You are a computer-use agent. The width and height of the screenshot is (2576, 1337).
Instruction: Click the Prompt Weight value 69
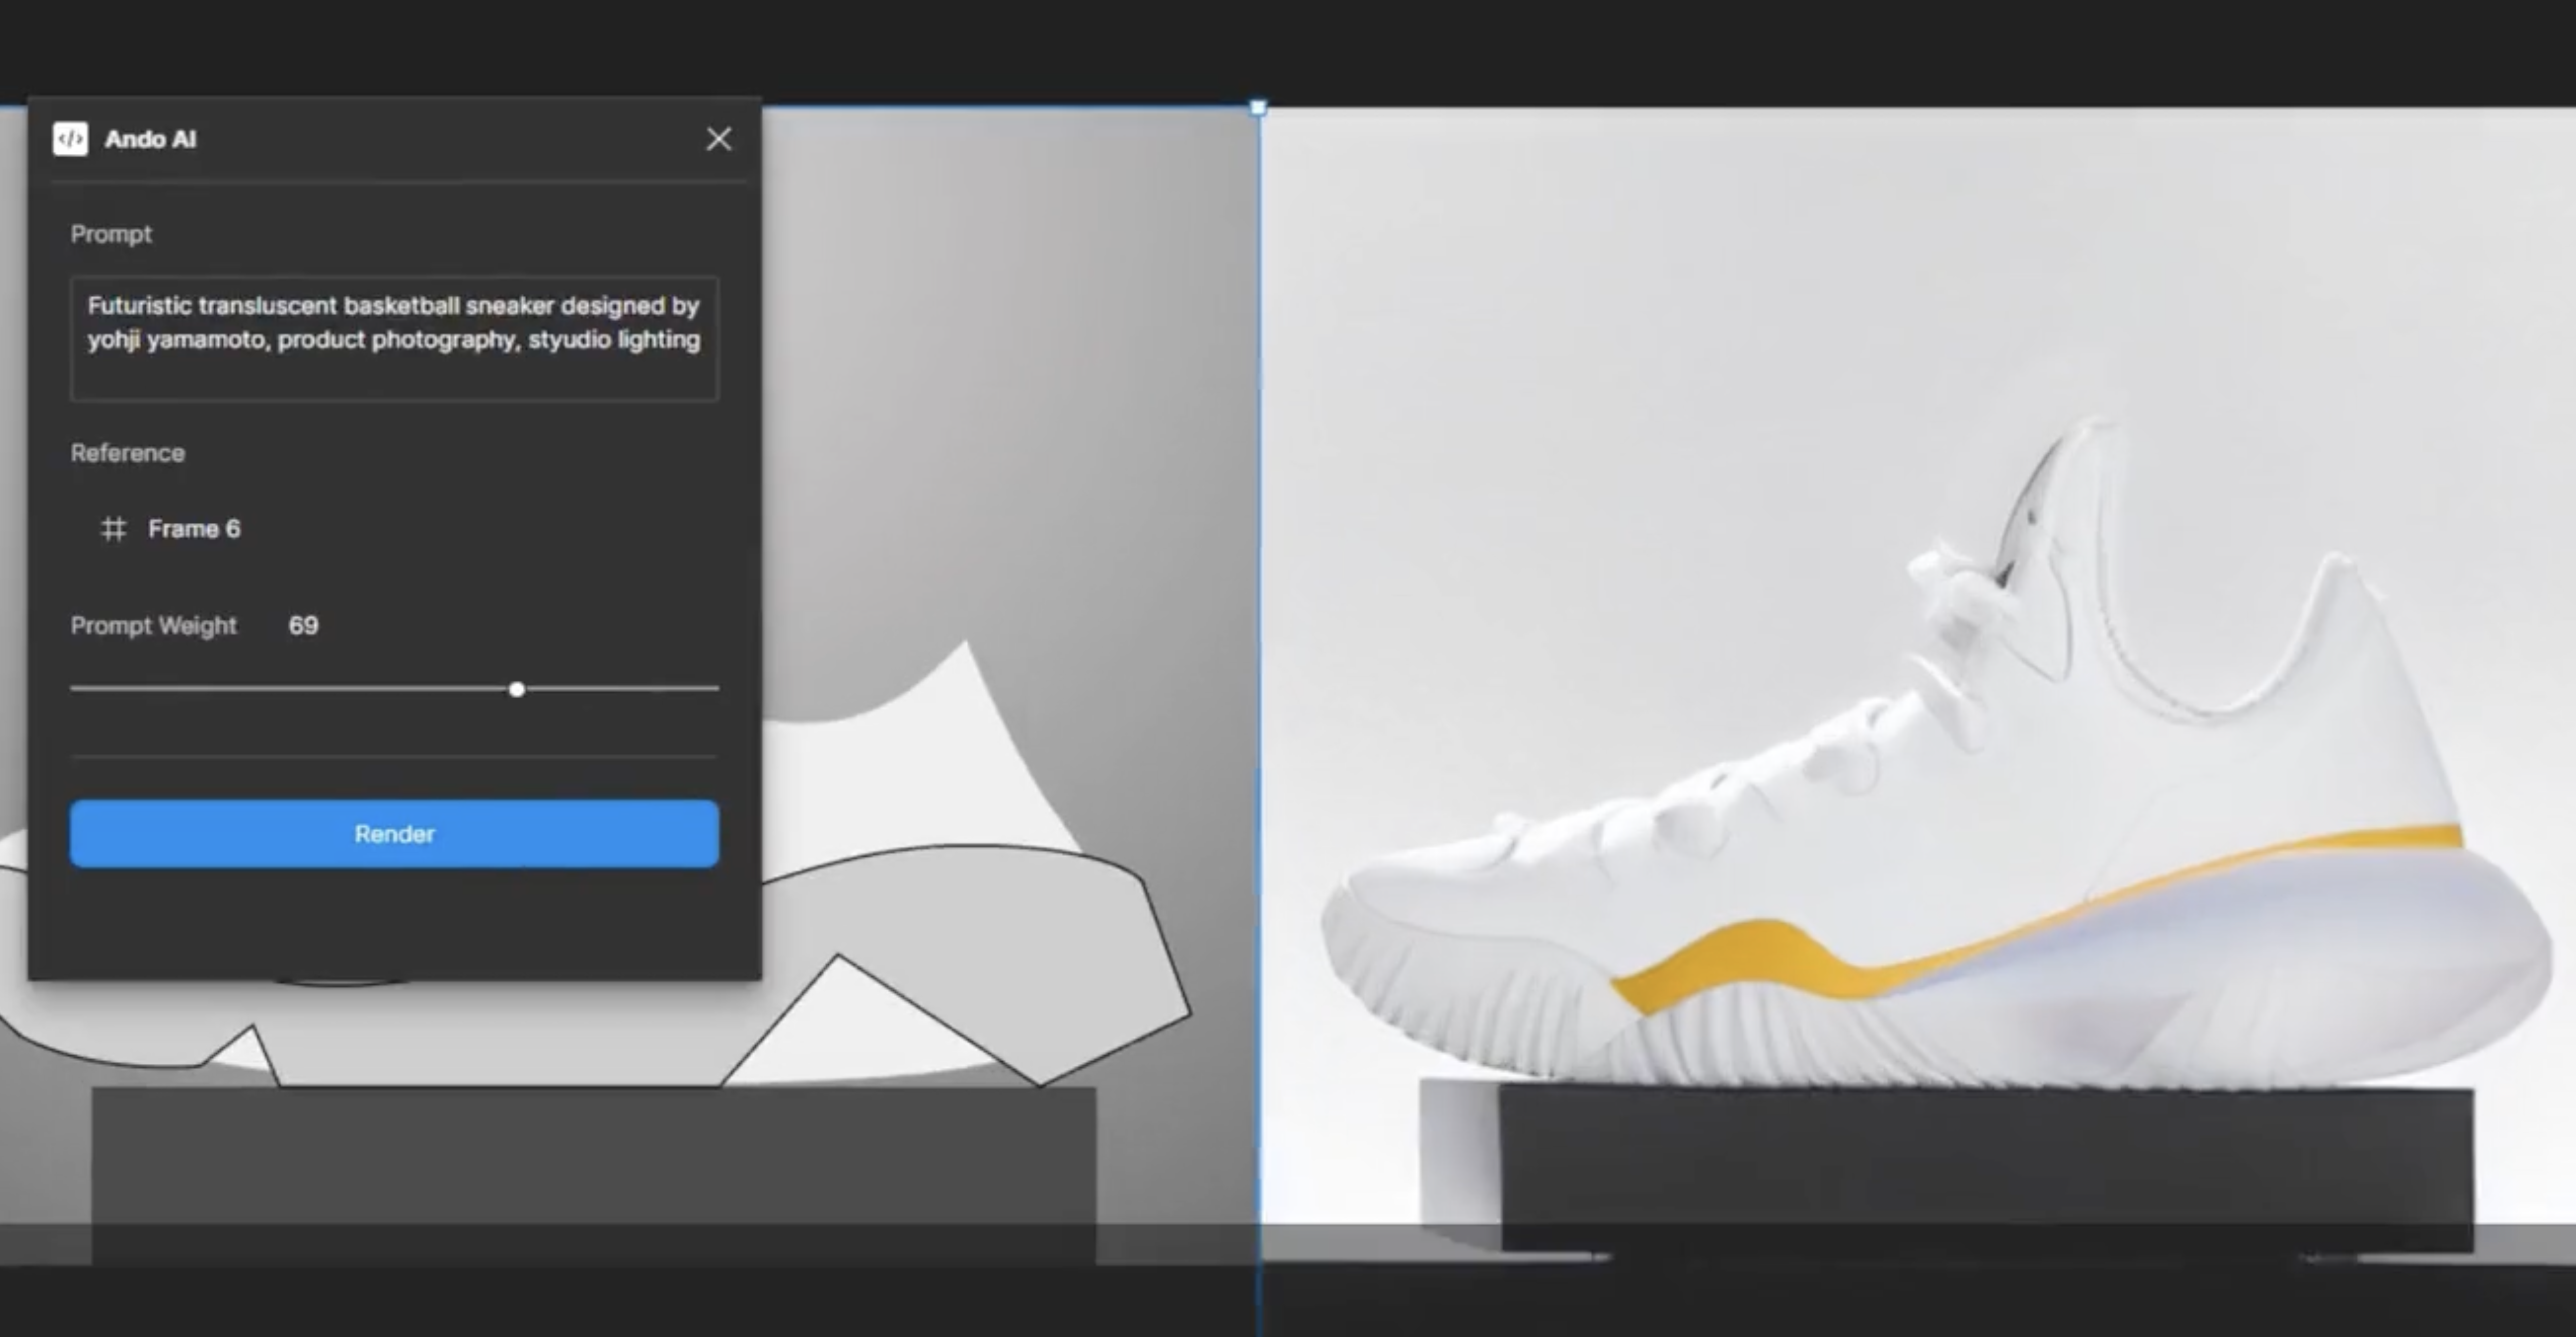[x=303, y=625]
